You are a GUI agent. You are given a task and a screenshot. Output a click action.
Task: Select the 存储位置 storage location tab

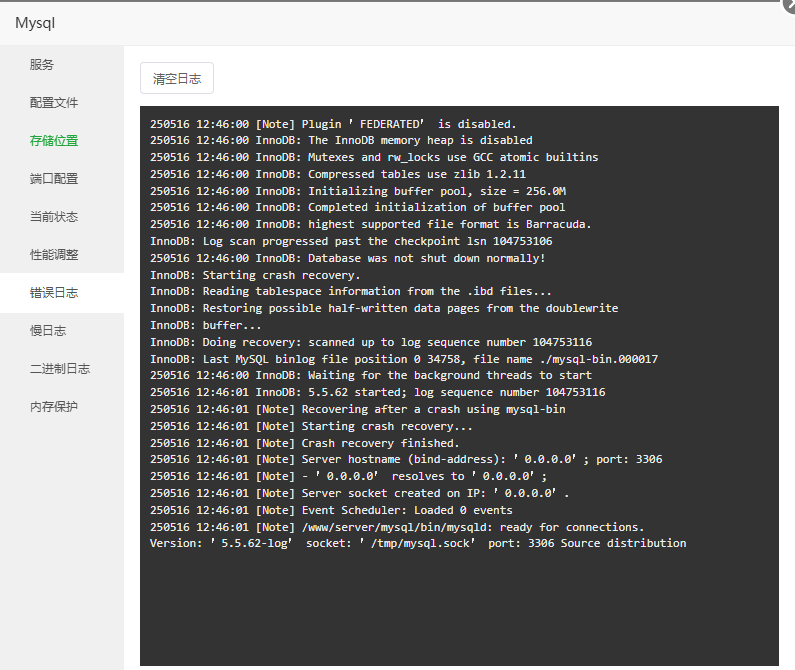54,140
